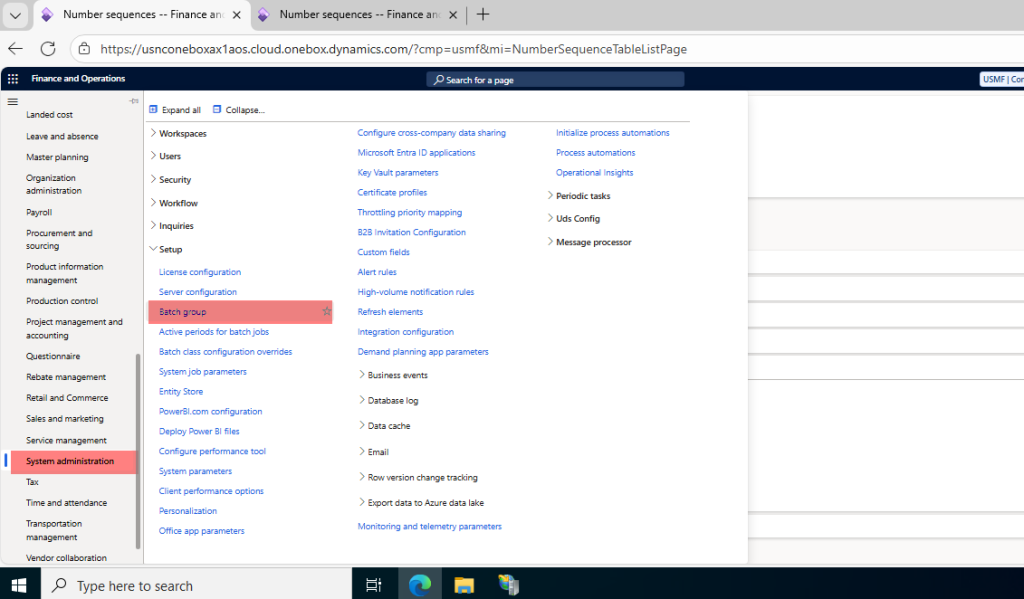This screenshot has height=599, width=1024.
Task: Open Microsoft Entra ID applications link
Action: [416, 153]
